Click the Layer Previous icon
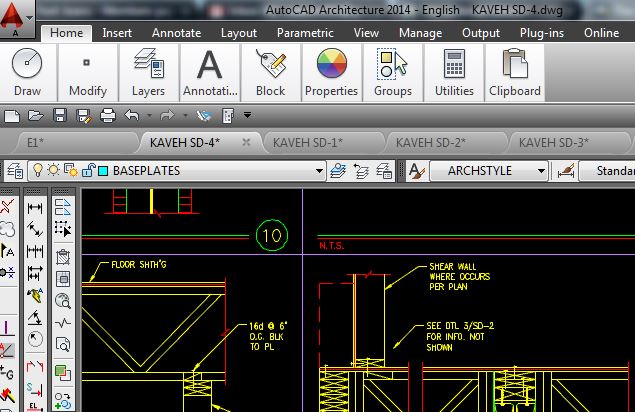 click(x=361, y=171)
